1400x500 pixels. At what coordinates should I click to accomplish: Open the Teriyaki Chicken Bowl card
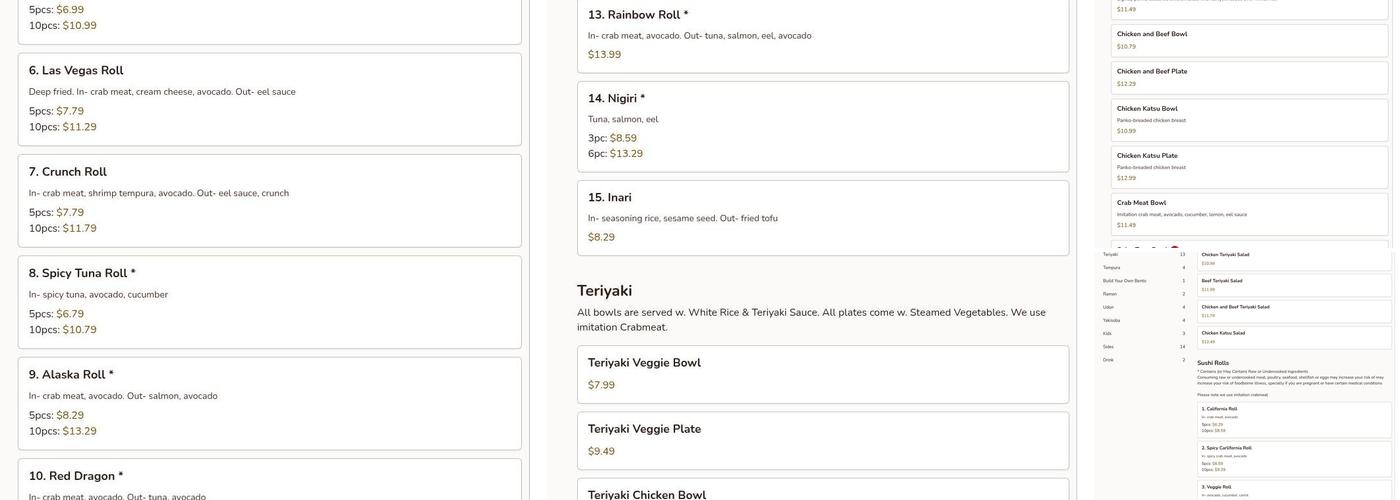pos(822,490)
